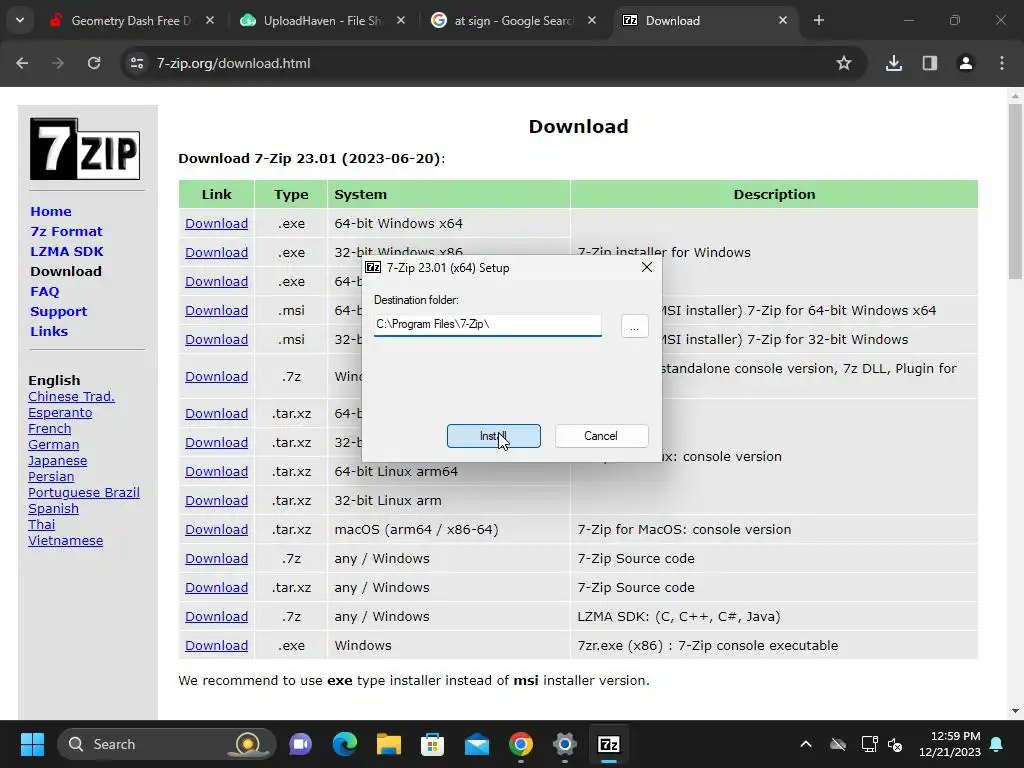
Task: Download 32-bit Linux arm .tar.xz
Action: (x=216, y=500)
